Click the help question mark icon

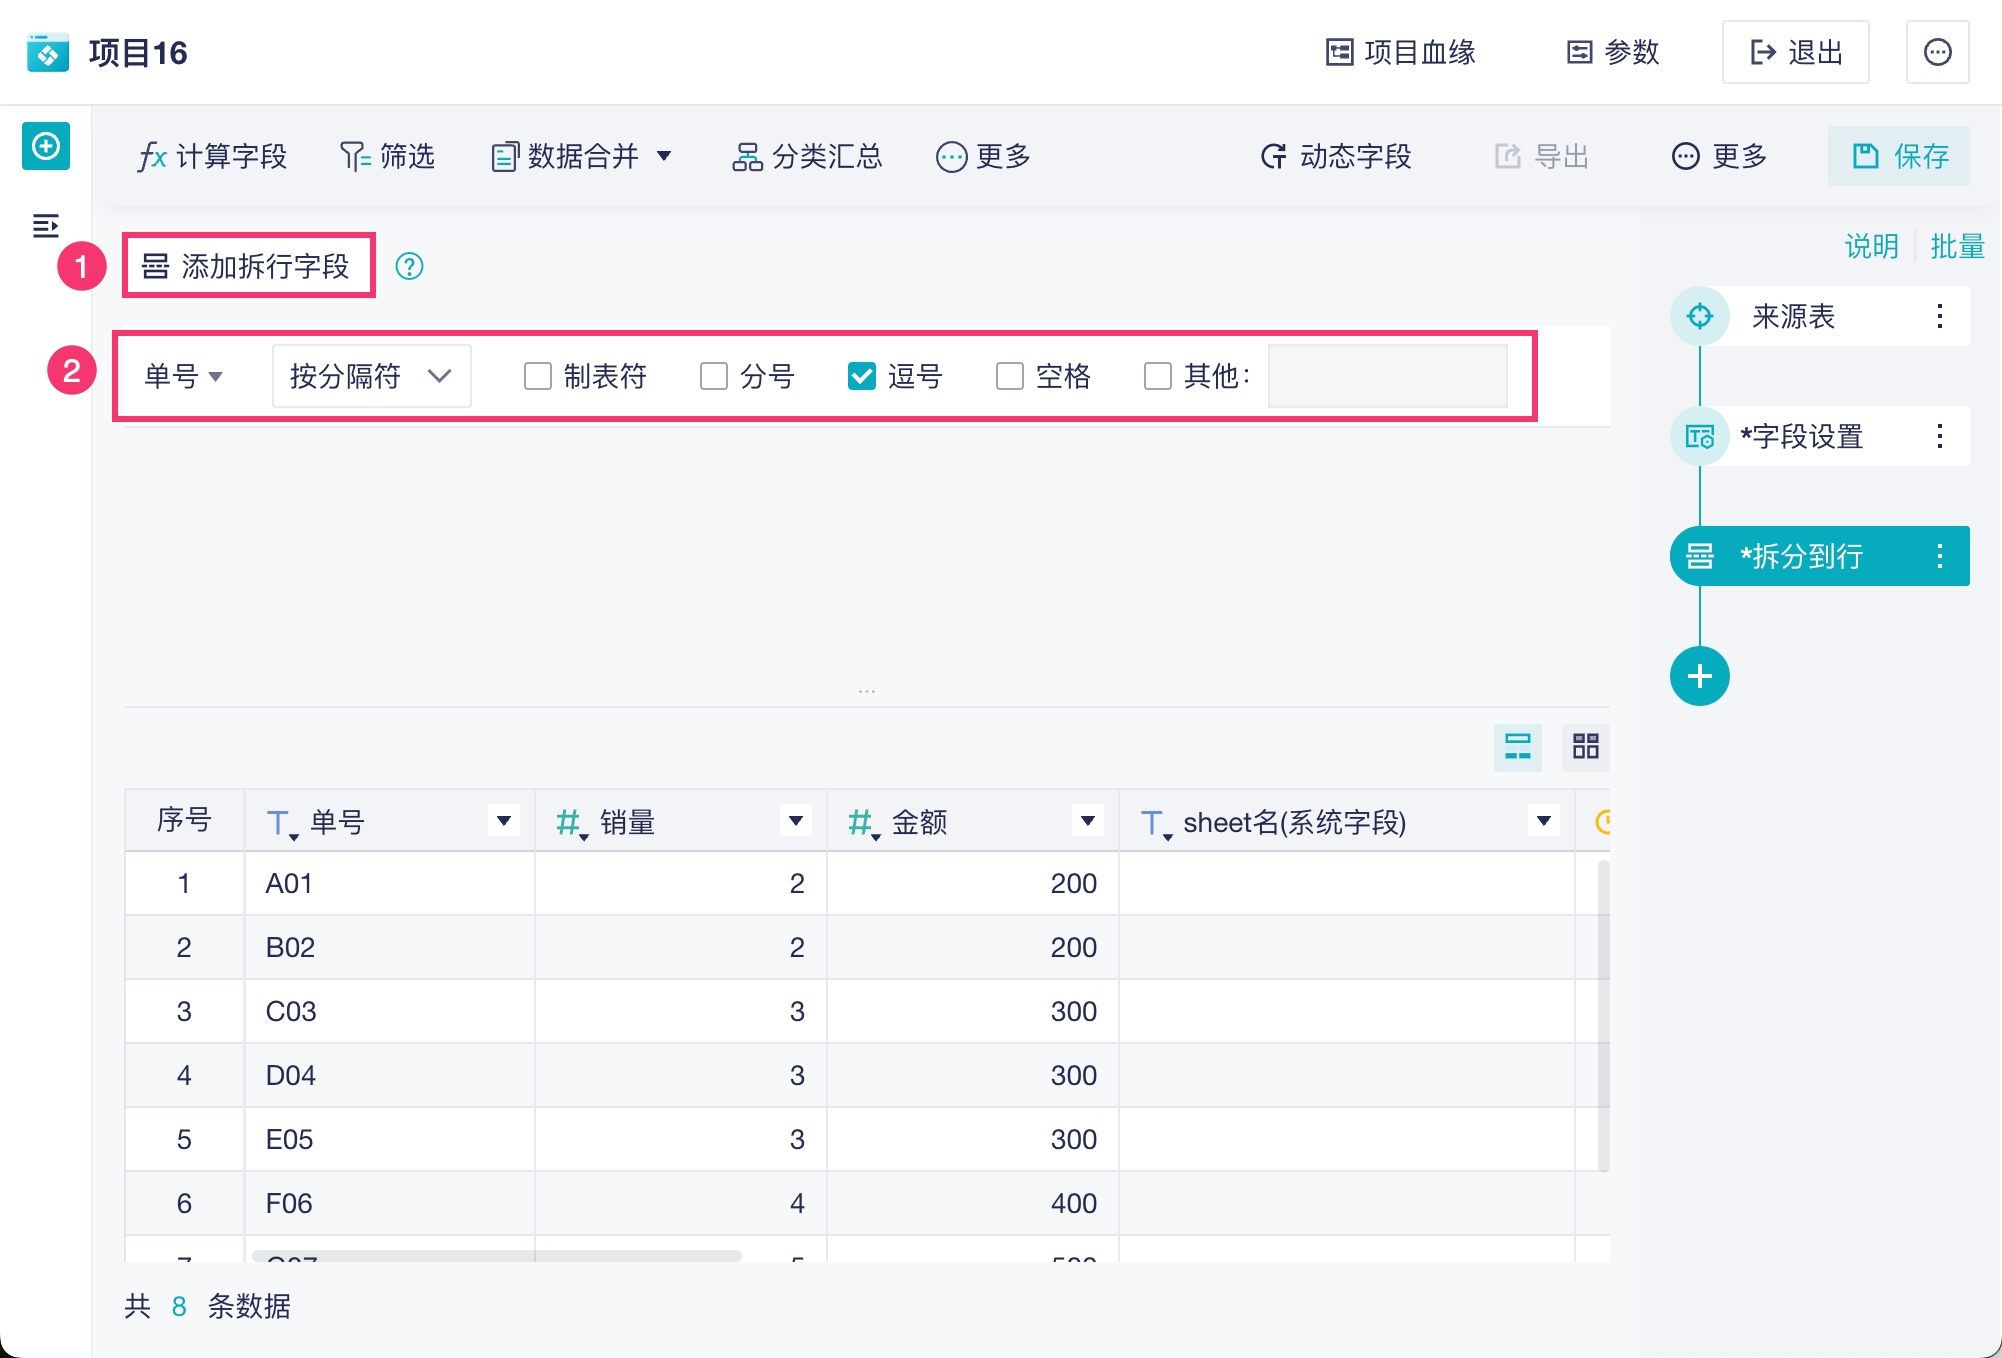(409, 266)
